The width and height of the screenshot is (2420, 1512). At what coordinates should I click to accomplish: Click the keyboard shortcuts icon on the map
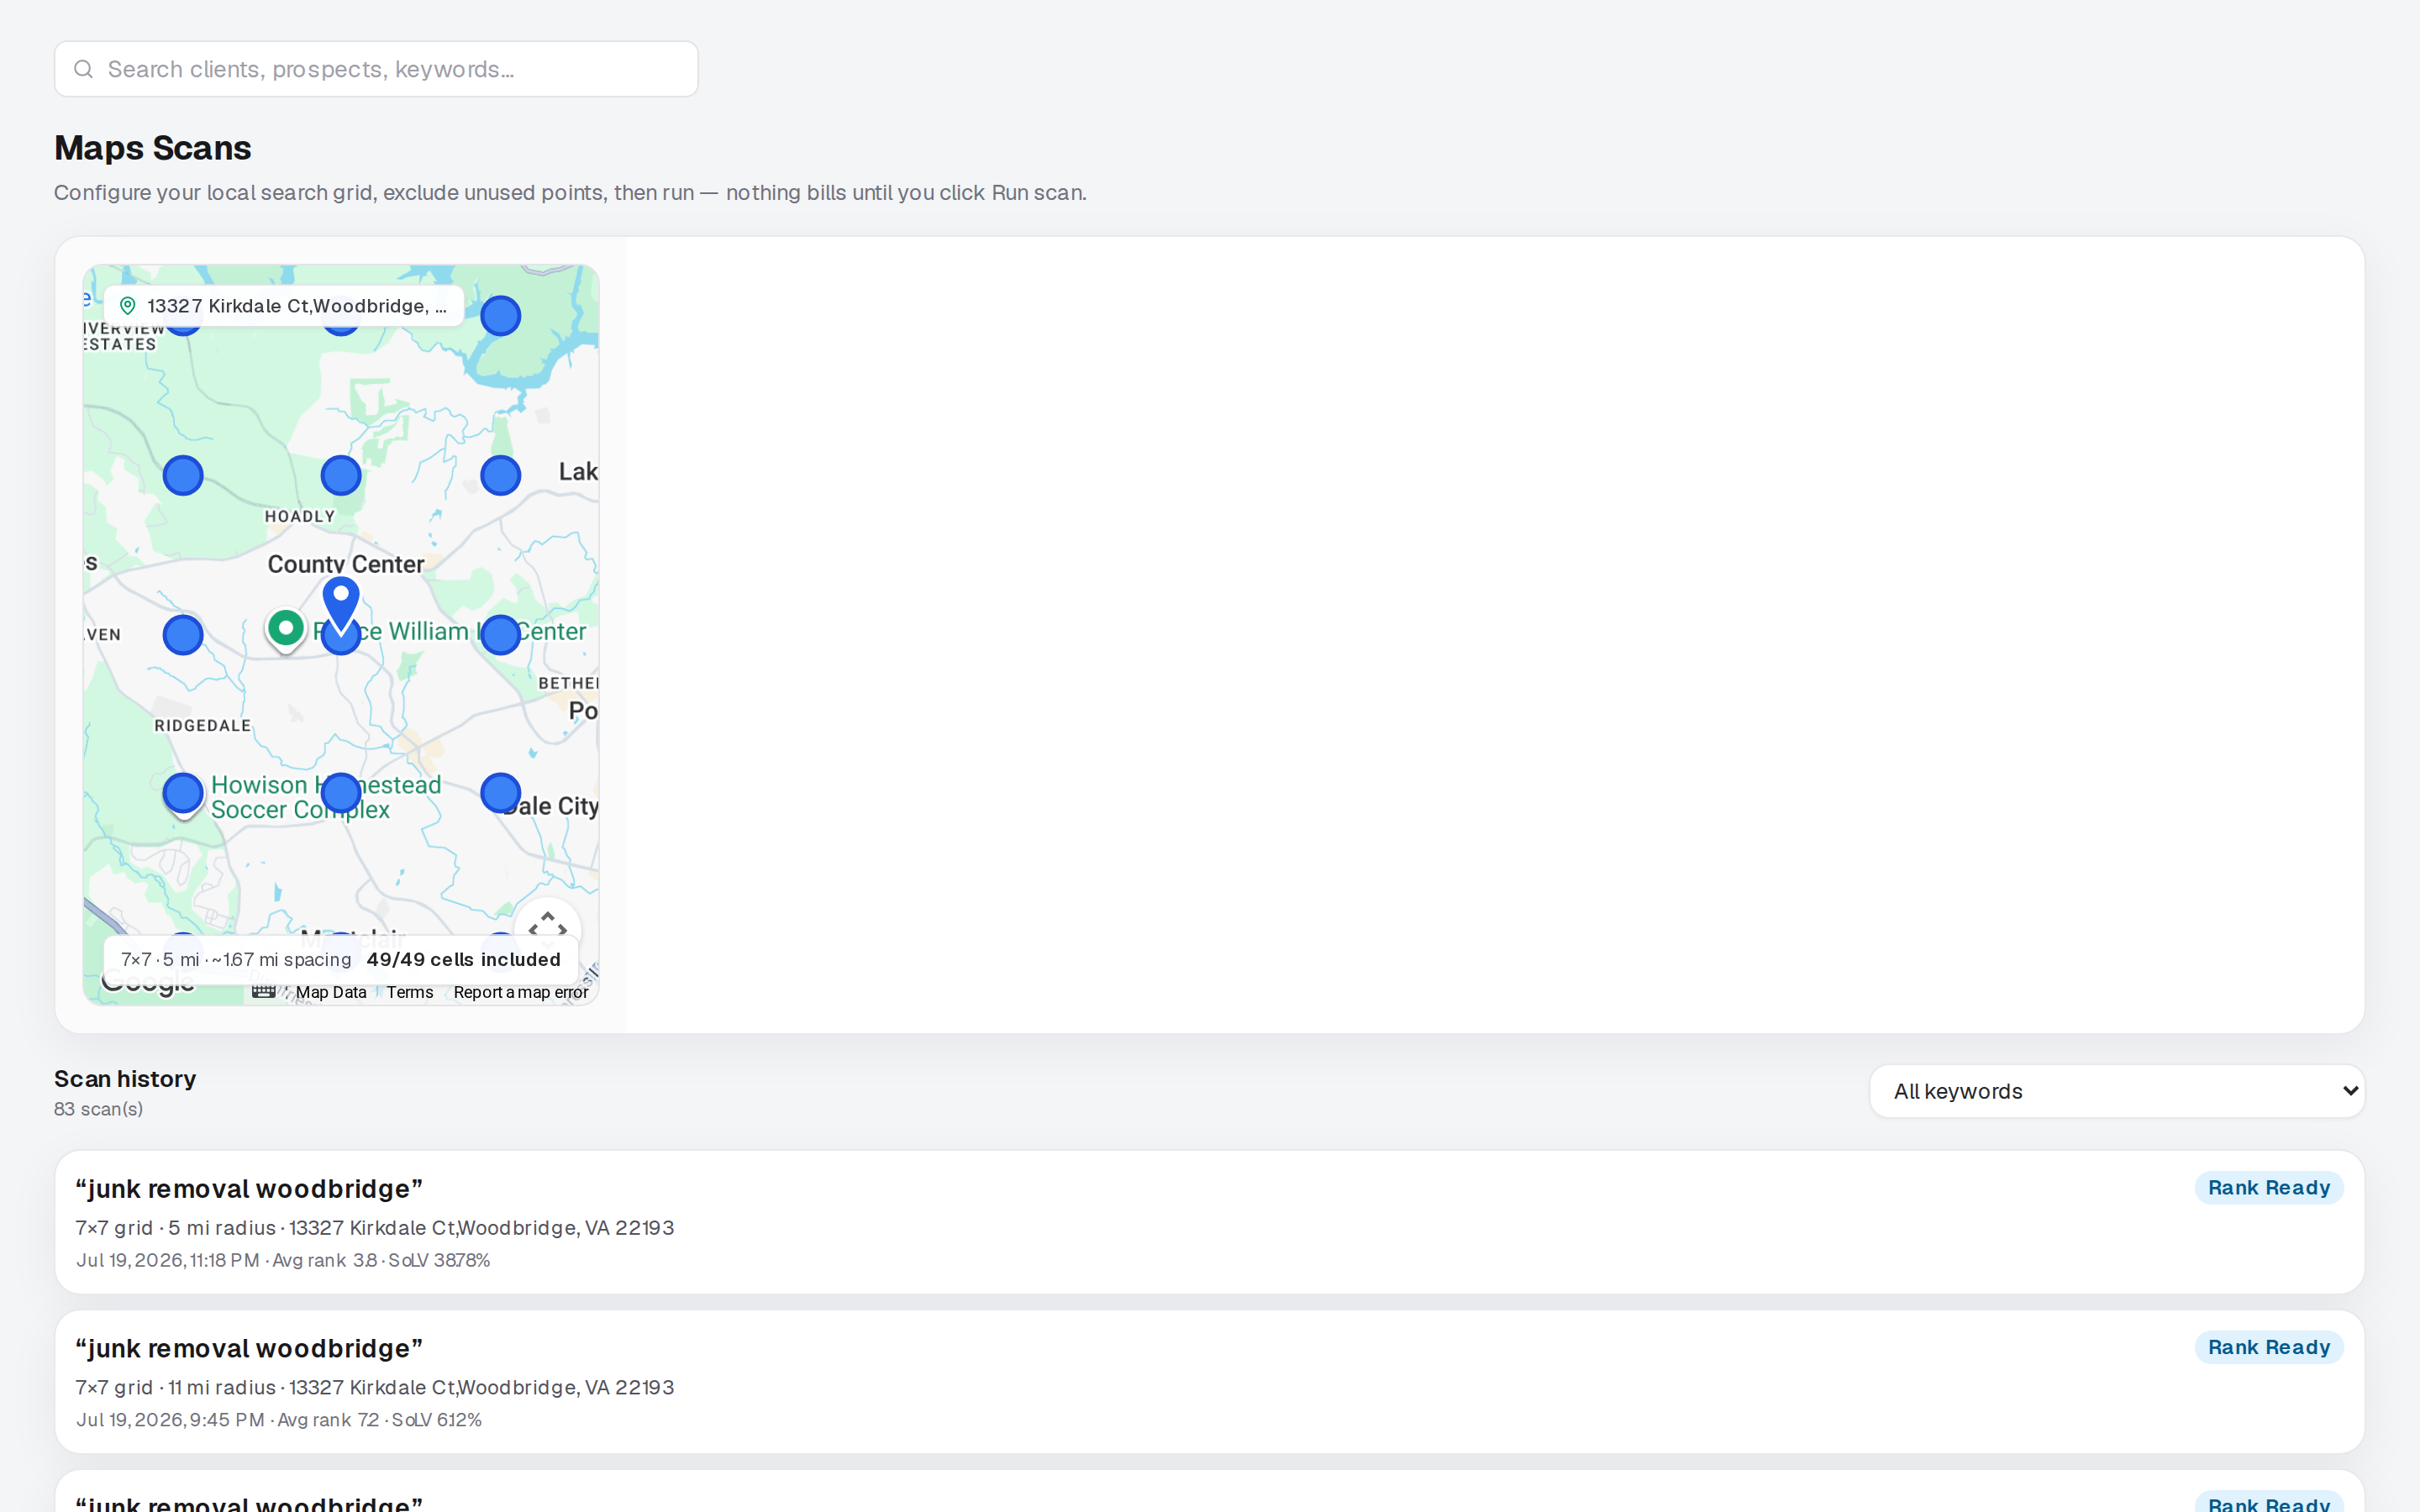pyautogui.click(x=263, y=992)
